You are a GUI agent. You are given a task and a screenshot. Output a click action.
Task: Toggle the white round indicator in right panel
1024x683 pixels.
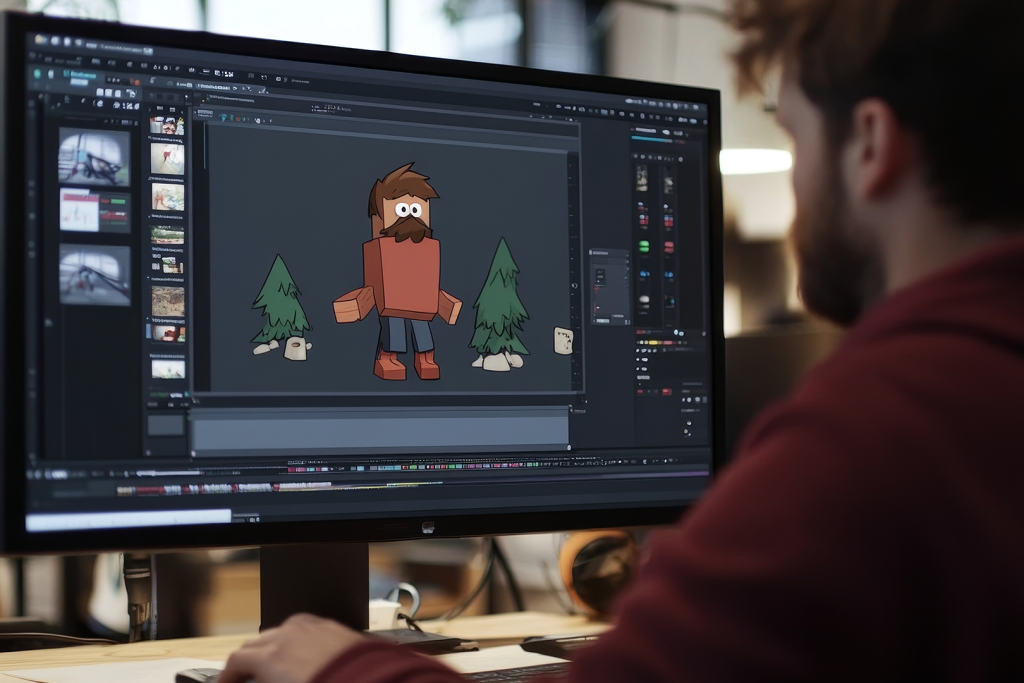click(643, 299)
